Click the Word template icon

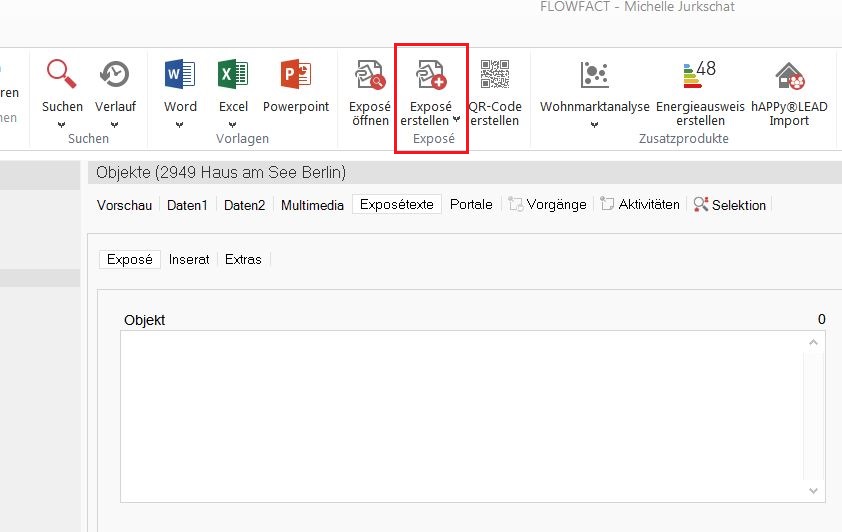(x=180, y=74)
